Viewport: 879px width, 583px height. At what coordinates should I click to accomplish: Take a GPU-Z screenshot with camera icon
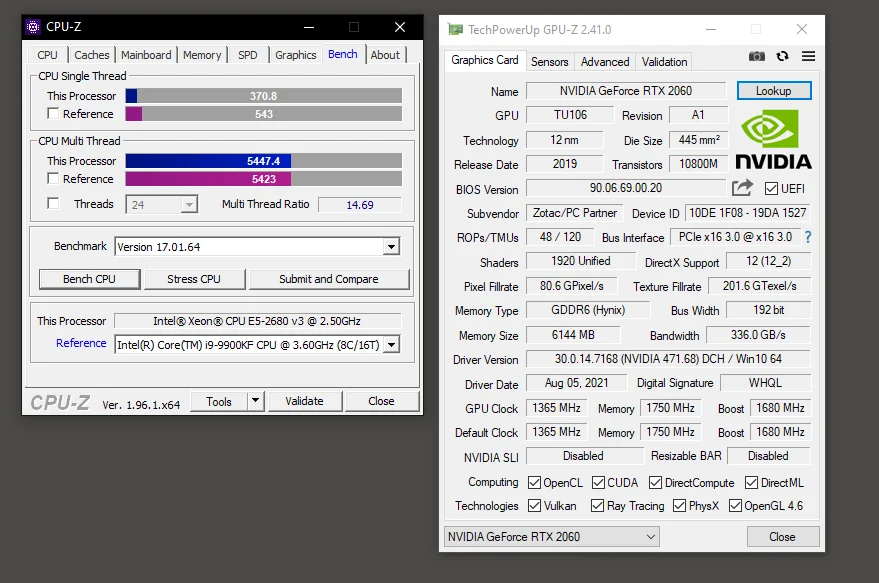point(756,56)
